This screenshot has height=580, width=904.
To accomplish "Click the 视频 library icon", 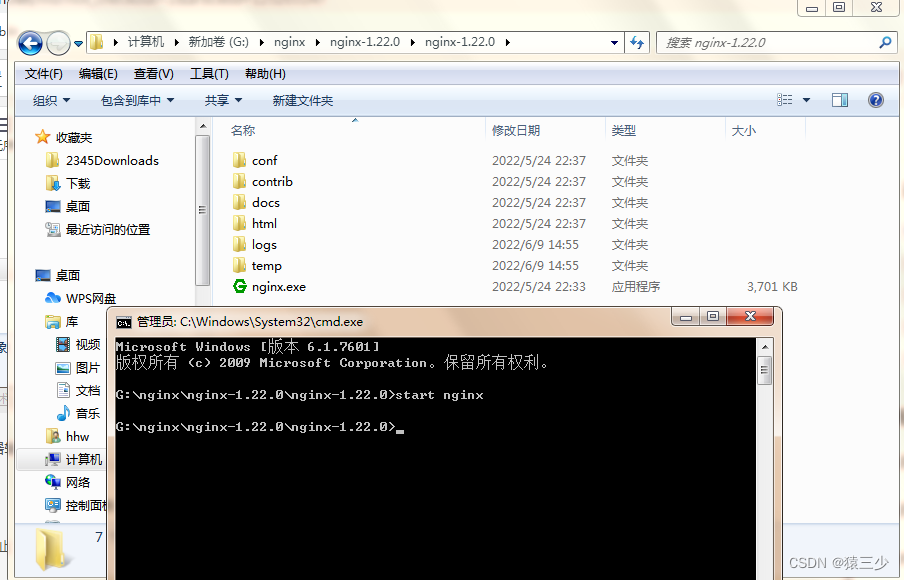I will coord(63,344).
